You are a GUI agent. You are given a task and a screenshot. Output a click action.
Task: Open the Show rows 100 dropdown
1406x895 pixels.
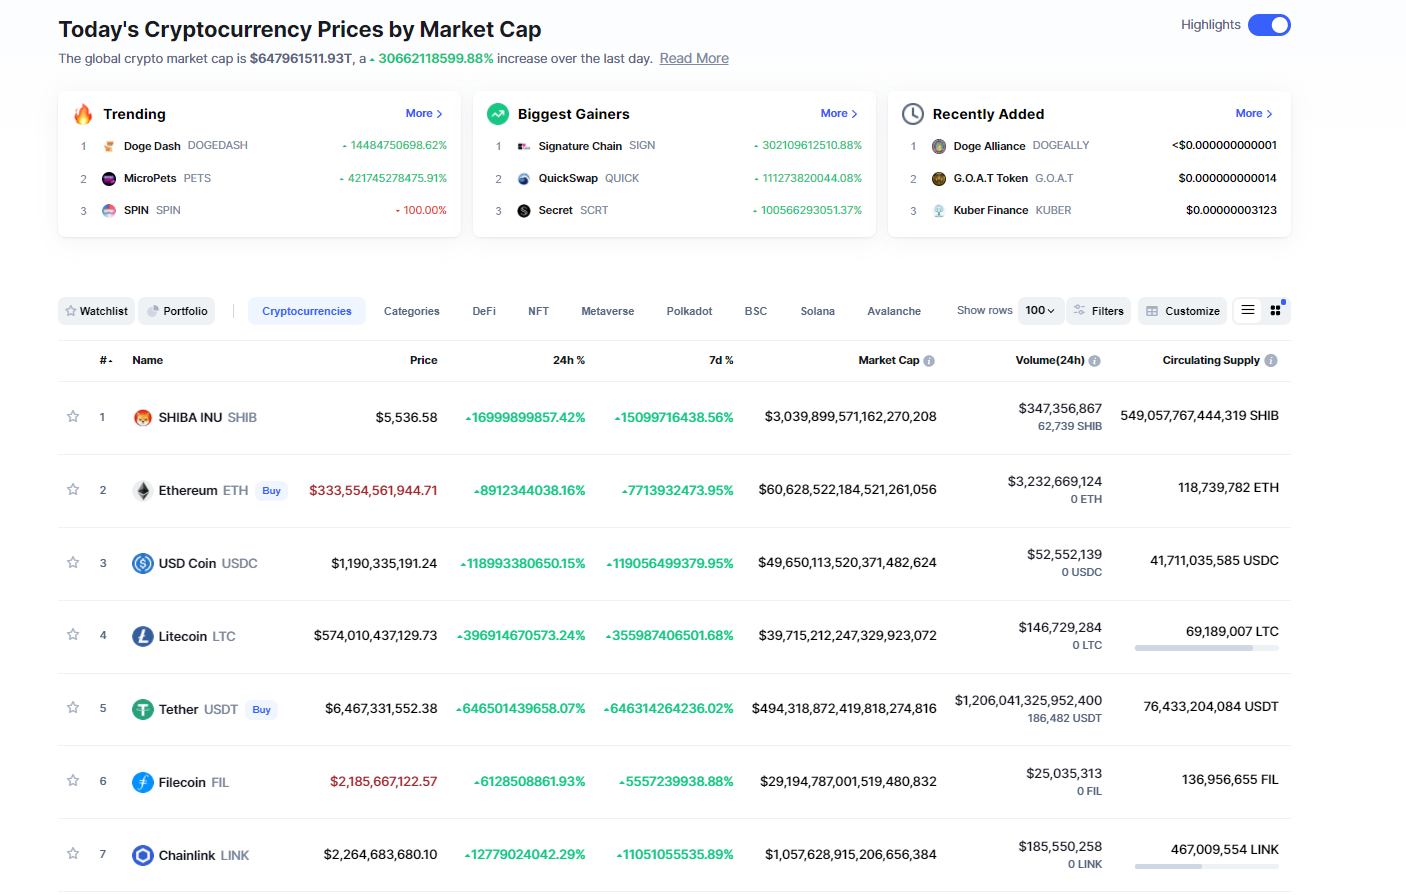[x=1040, y=311]
